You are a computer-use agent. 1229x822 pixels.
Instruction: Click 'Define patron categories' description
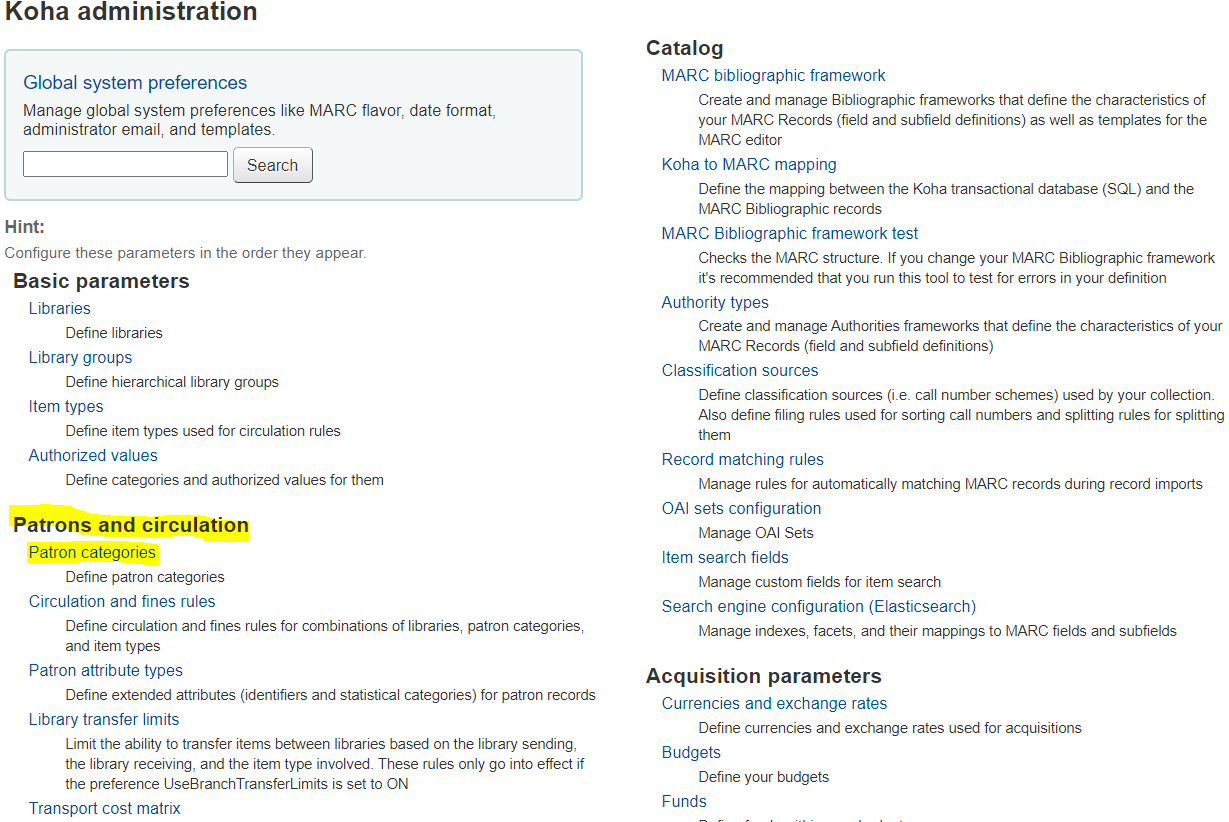tap(145, 577)
